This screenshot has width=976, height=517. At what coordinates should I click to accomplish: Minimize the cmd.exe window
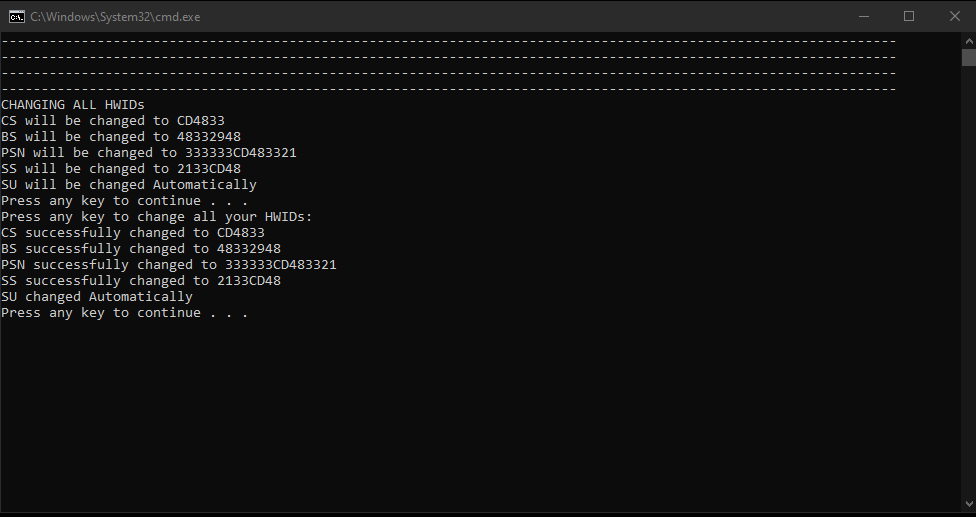pyautogui.click(x=863, y=16)
